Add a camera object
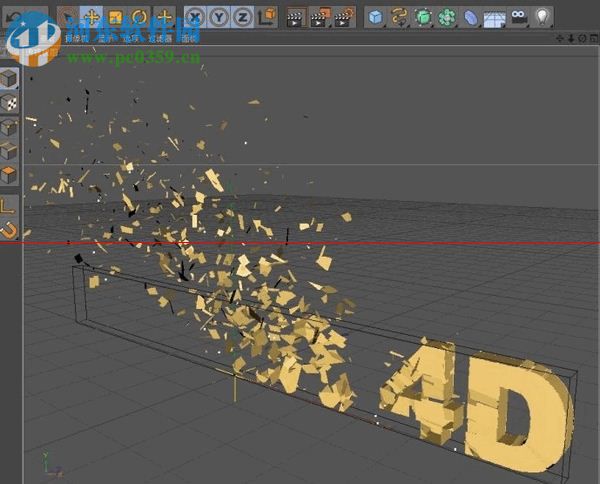 tap(518, 18)
